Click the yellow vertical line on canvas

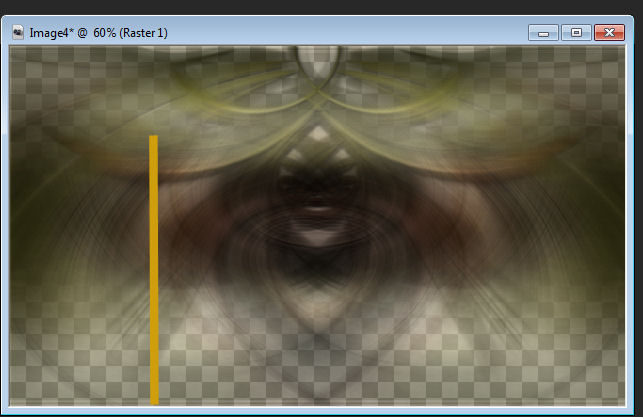[154, 270]
